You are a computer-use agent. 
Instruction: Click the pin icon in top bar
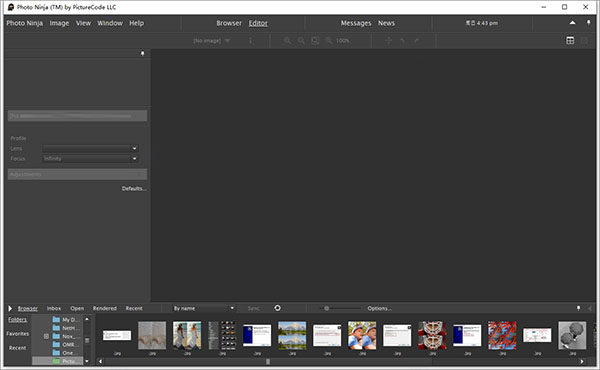589,23
